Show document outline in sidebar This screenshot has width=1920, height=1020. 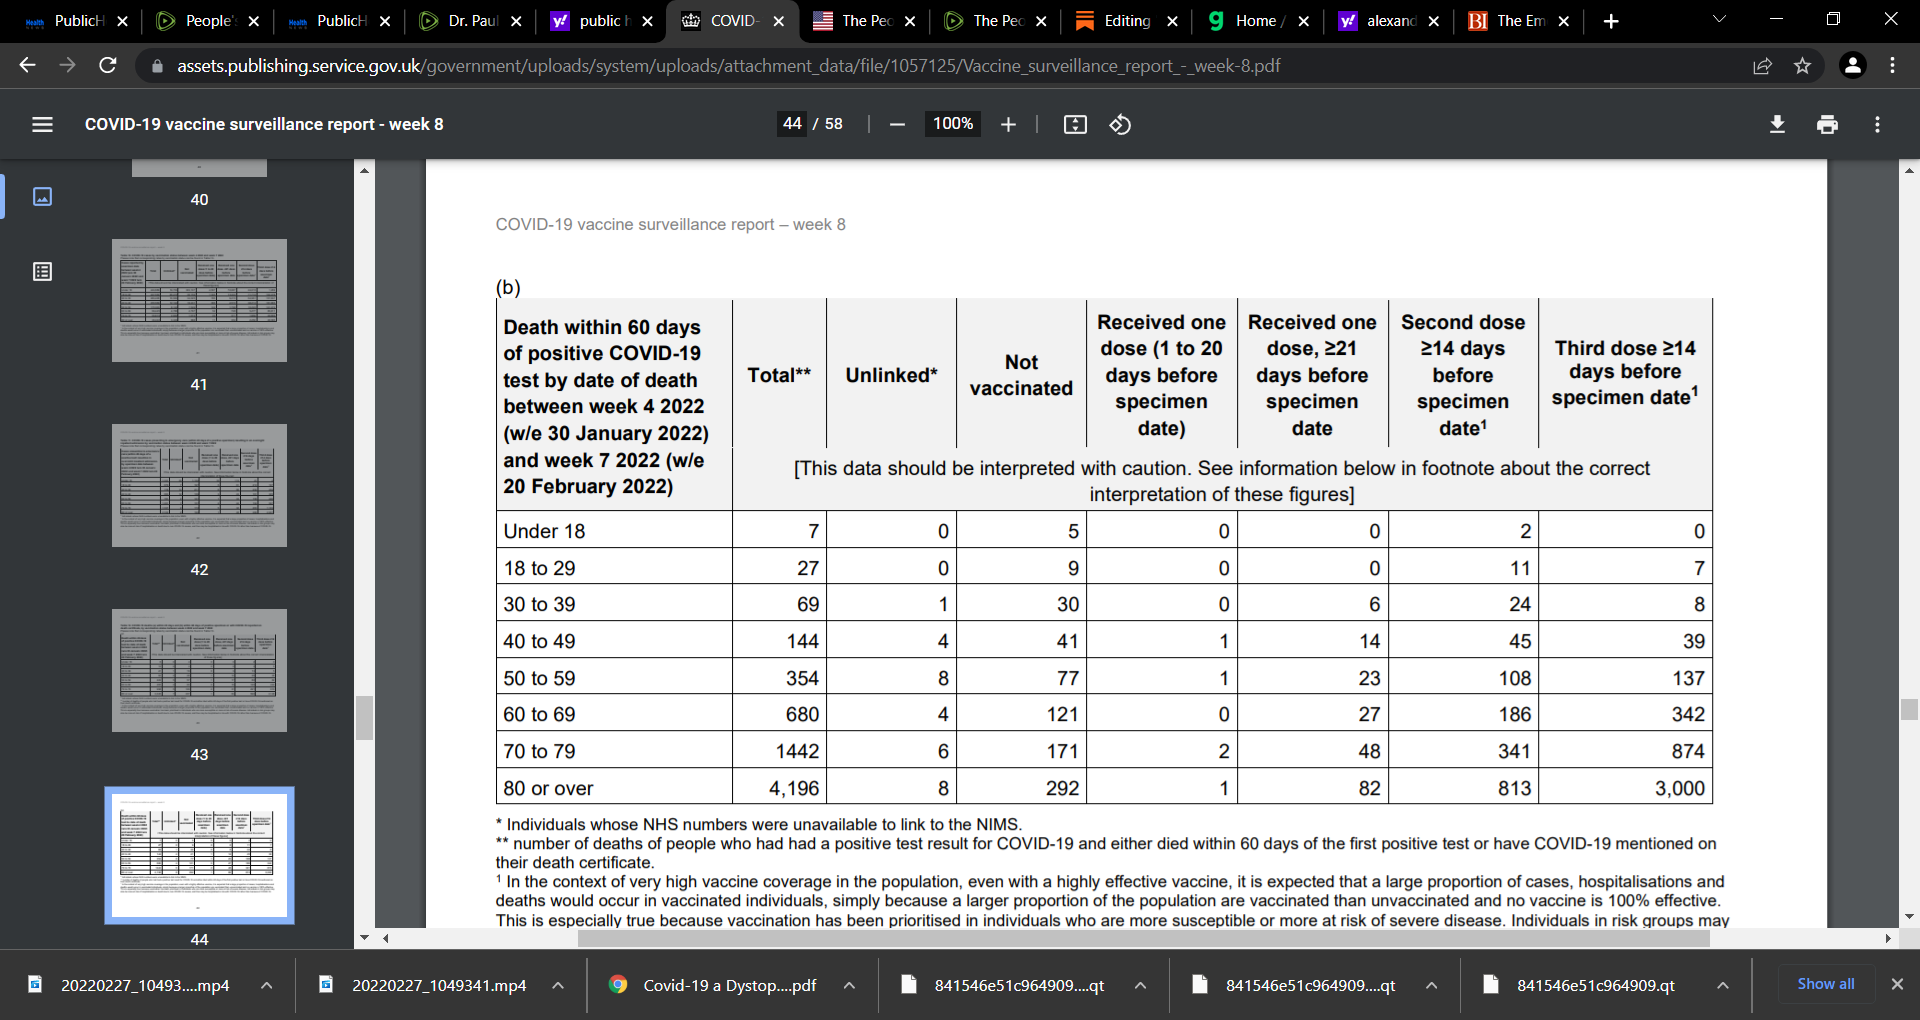(x=42, y=271)
